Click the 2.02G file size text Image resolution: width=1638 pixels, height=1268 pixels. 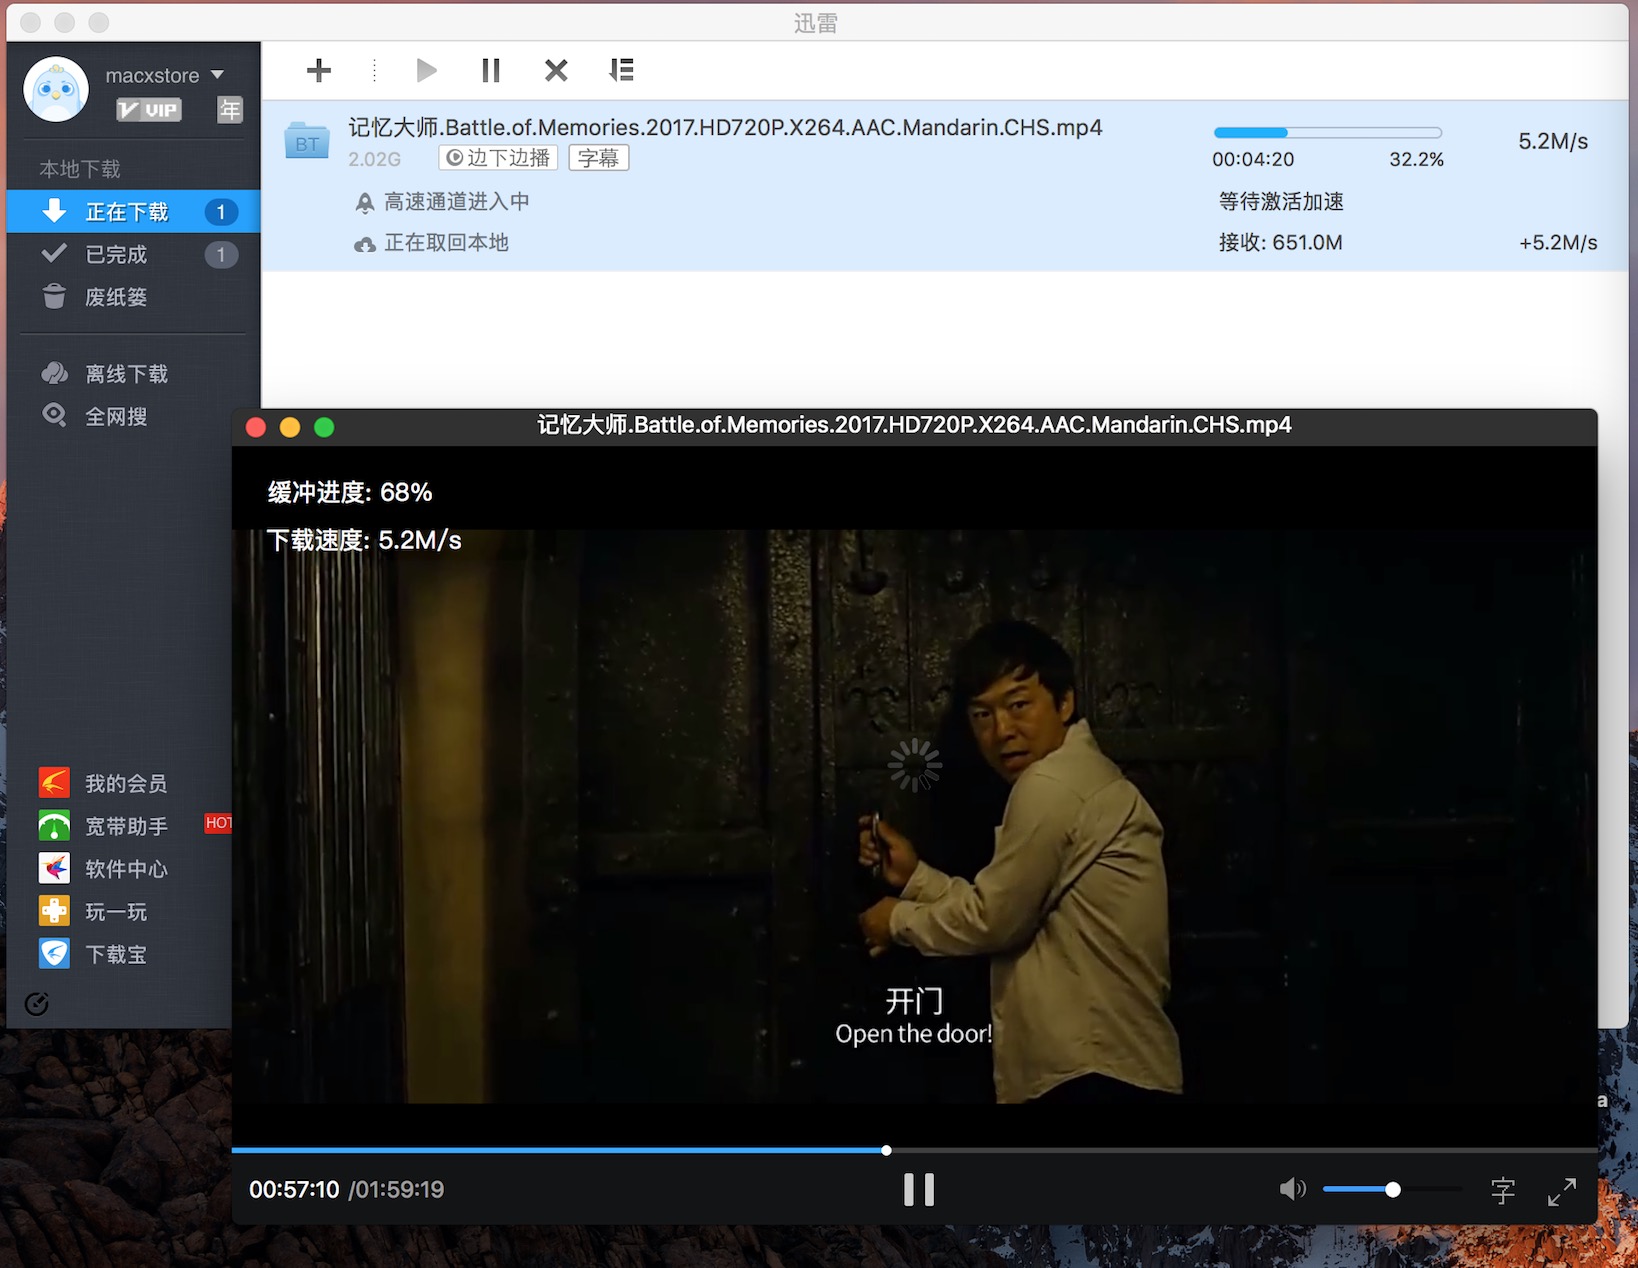(374, 159)
